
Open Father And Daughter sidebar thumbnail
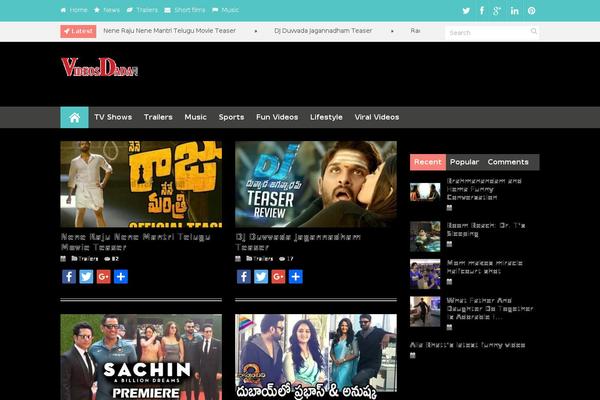425,311
